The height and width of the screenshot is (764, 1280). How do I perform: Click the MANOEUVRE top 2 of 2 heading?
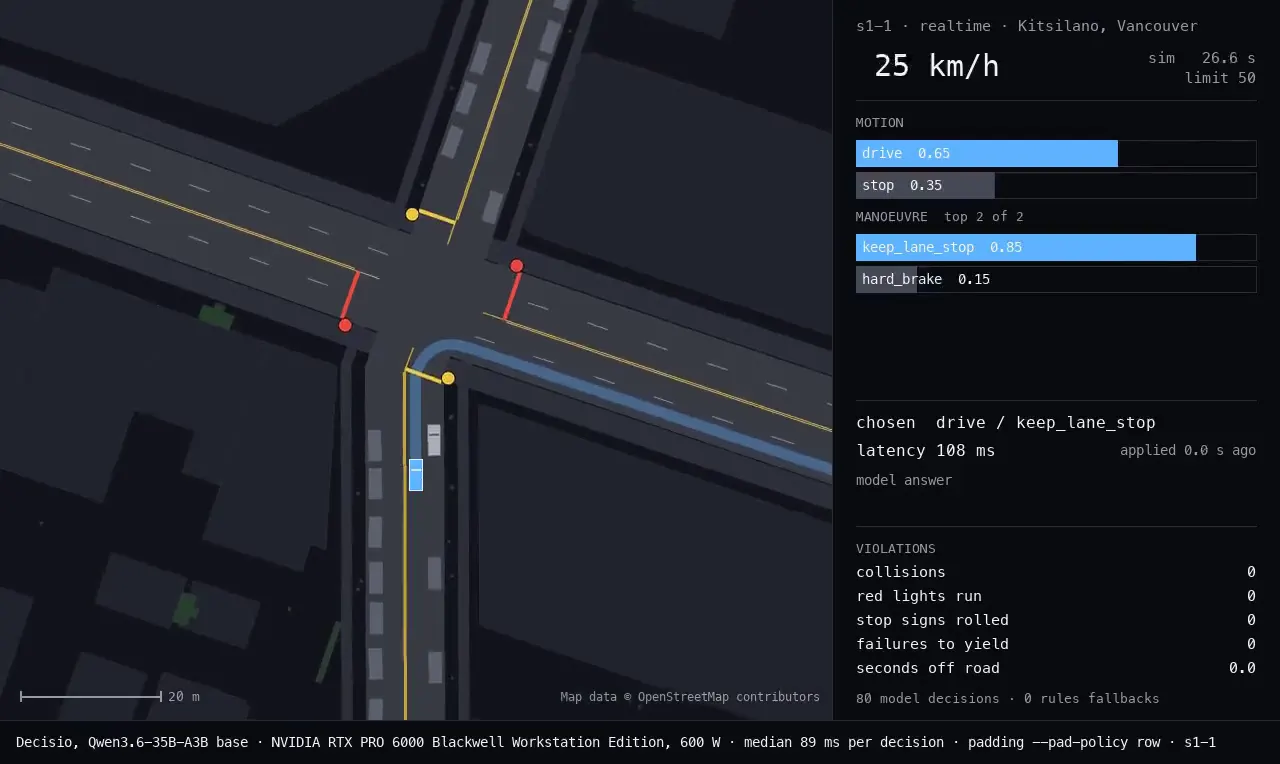939,217
